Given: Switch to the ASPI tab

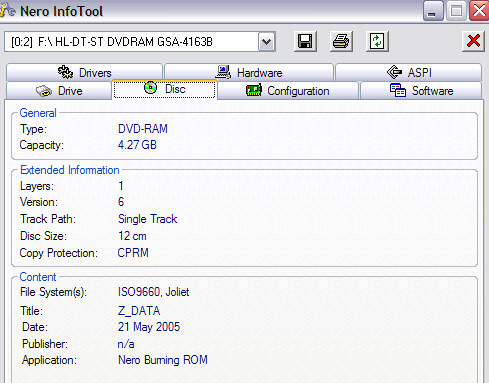Looking at the screenshot, I should 409,72.
